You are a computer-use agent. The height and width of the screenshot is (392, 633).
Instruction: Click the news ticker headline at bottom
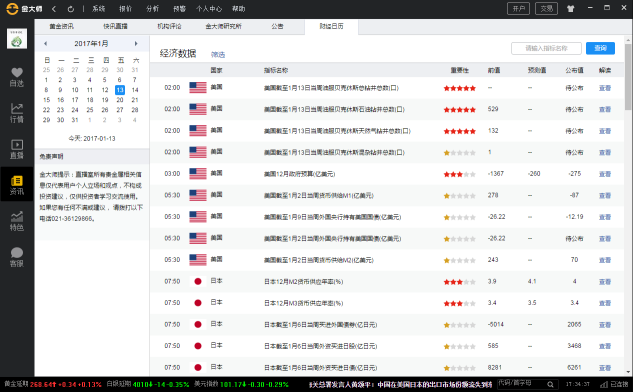400,385
